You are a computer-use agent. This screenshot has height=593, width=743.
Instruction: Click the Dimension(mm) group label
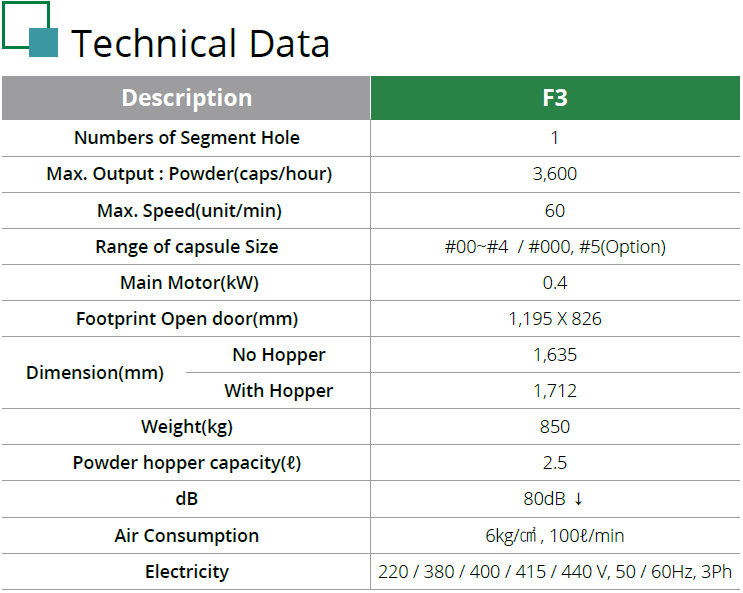point(95,373)
